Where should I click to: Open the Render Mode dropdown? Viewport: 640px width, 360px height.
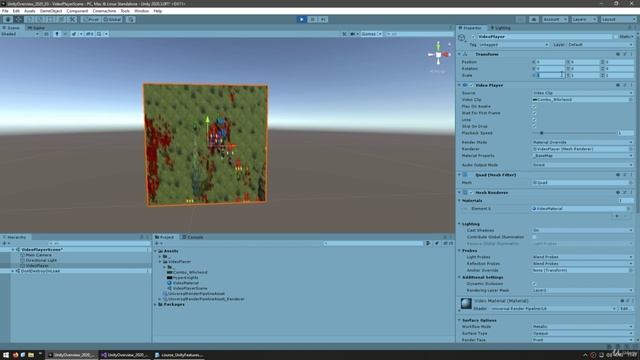[x=582, y=142]
